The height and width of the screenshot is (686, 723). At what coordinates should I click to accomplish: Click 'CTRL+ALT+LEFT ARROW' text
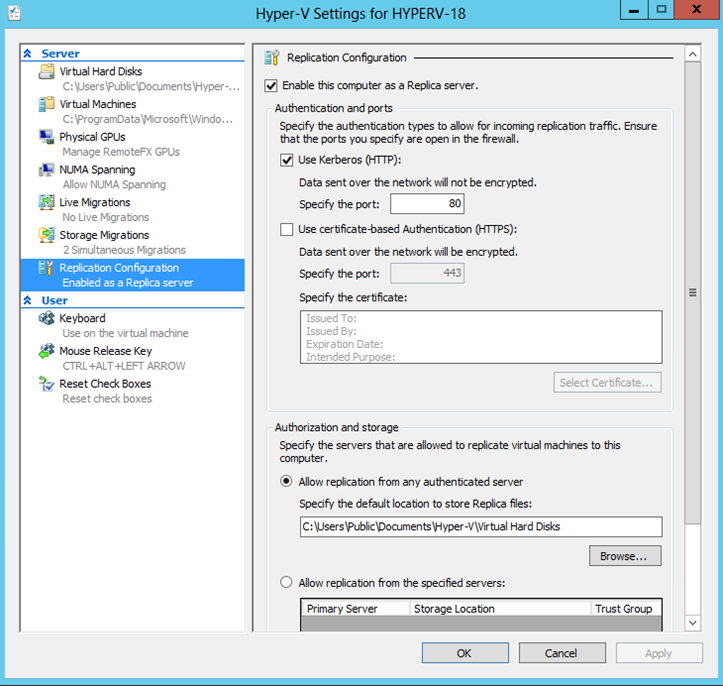point(124,366)
